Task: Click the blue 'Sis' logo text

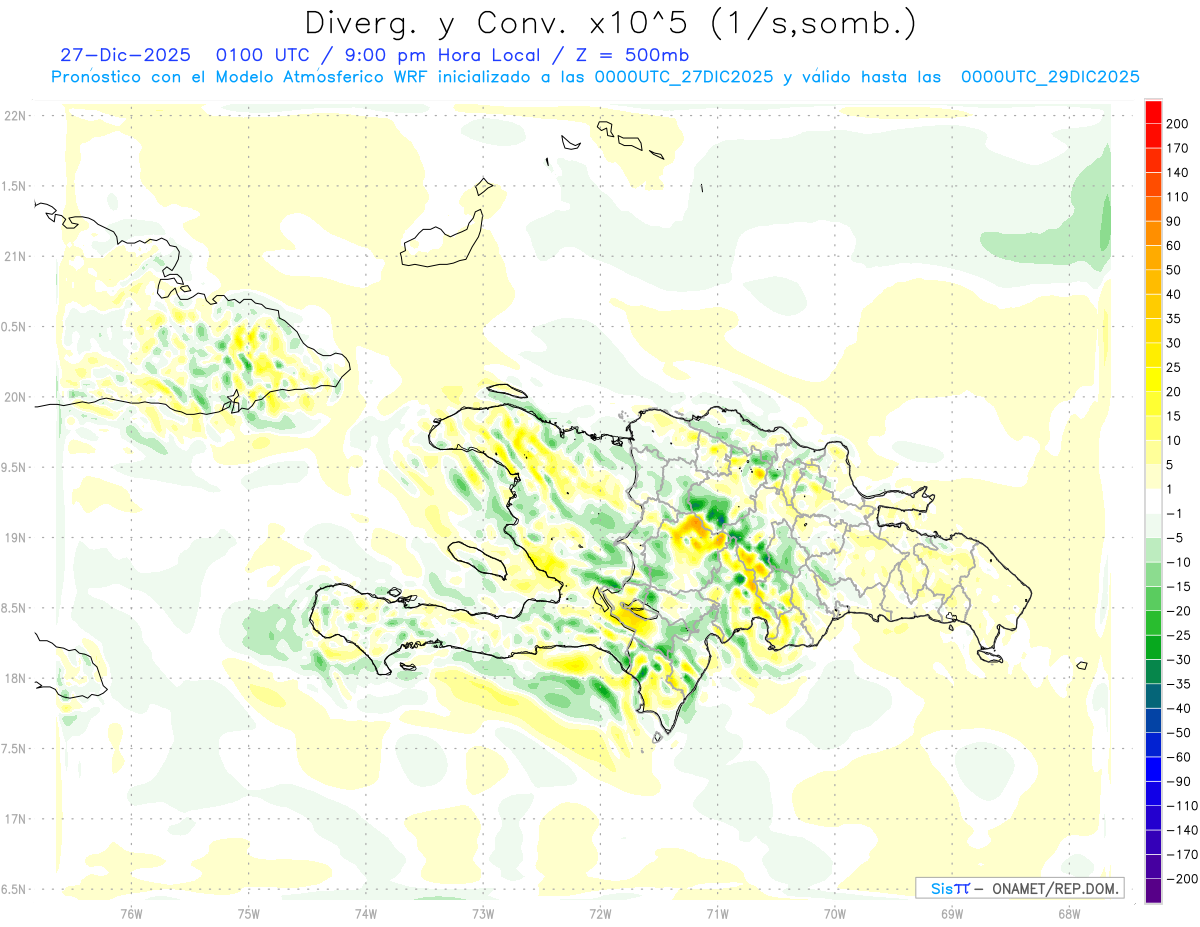Action: coord(941,889)
